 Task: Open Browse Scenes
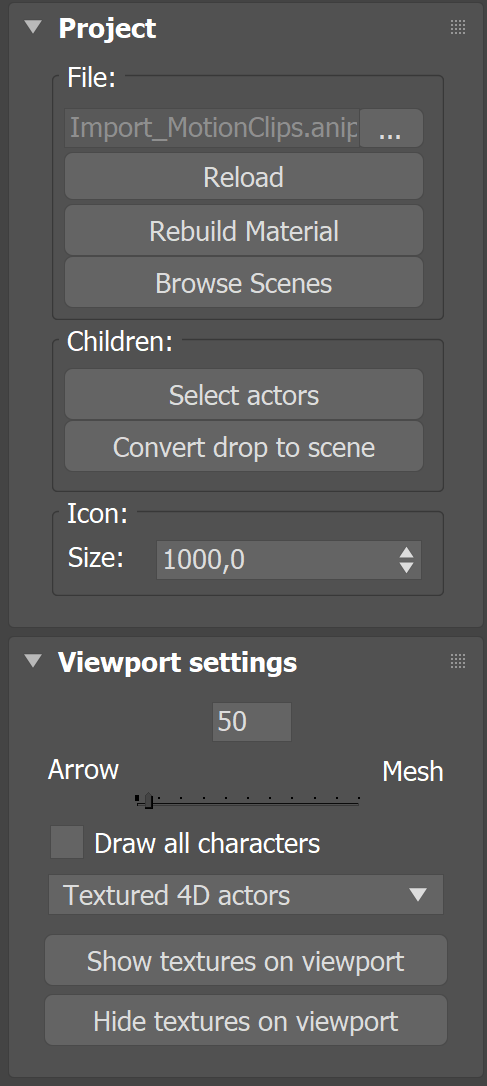click(244, 283)
